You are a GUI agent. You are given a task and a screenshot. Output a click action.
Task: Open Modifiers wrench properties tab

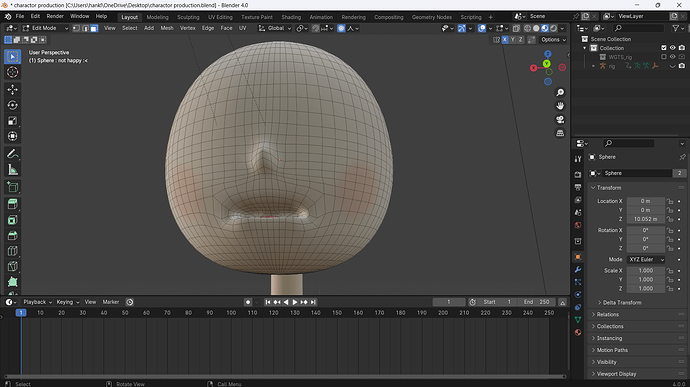(578, 269)
